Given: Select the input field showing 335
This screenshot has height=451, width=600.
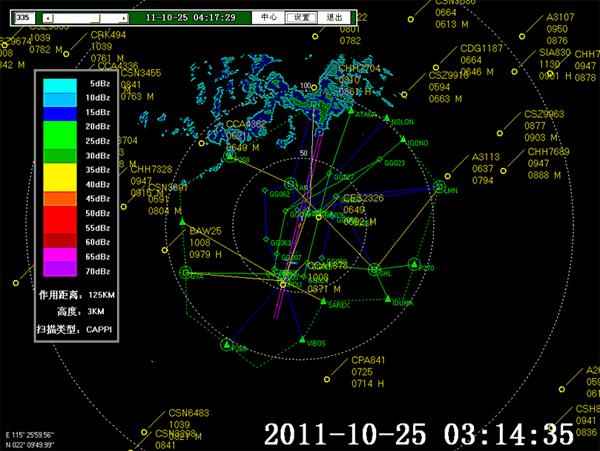Looking at the screenshot, I should pyautogui.click(x=24, y=18).
